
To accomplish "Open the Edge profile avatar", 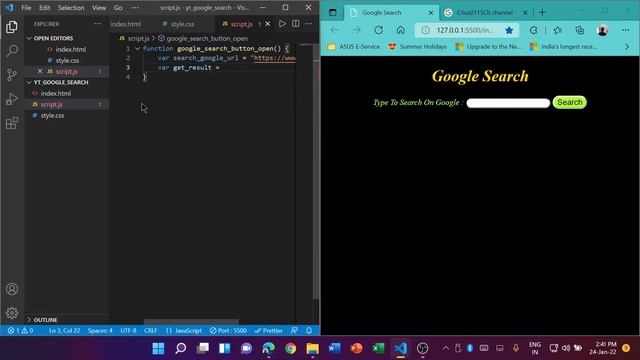I will [x=602, y=30].
